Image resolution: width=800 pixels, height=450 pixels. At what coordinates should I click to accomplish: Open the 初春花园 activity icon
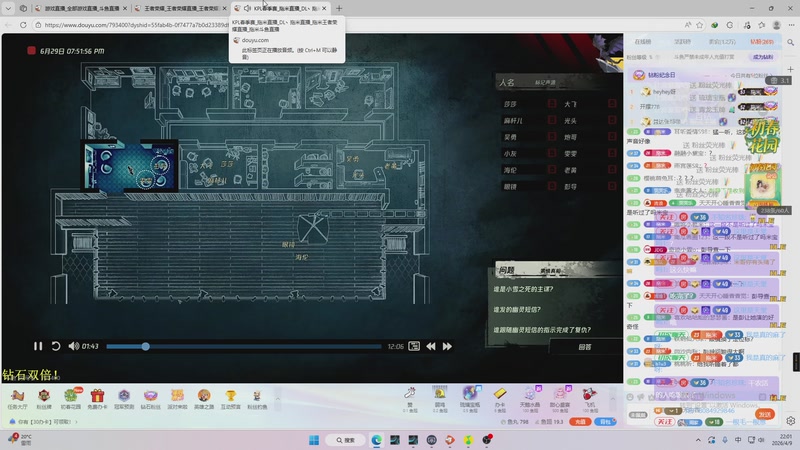70,399
